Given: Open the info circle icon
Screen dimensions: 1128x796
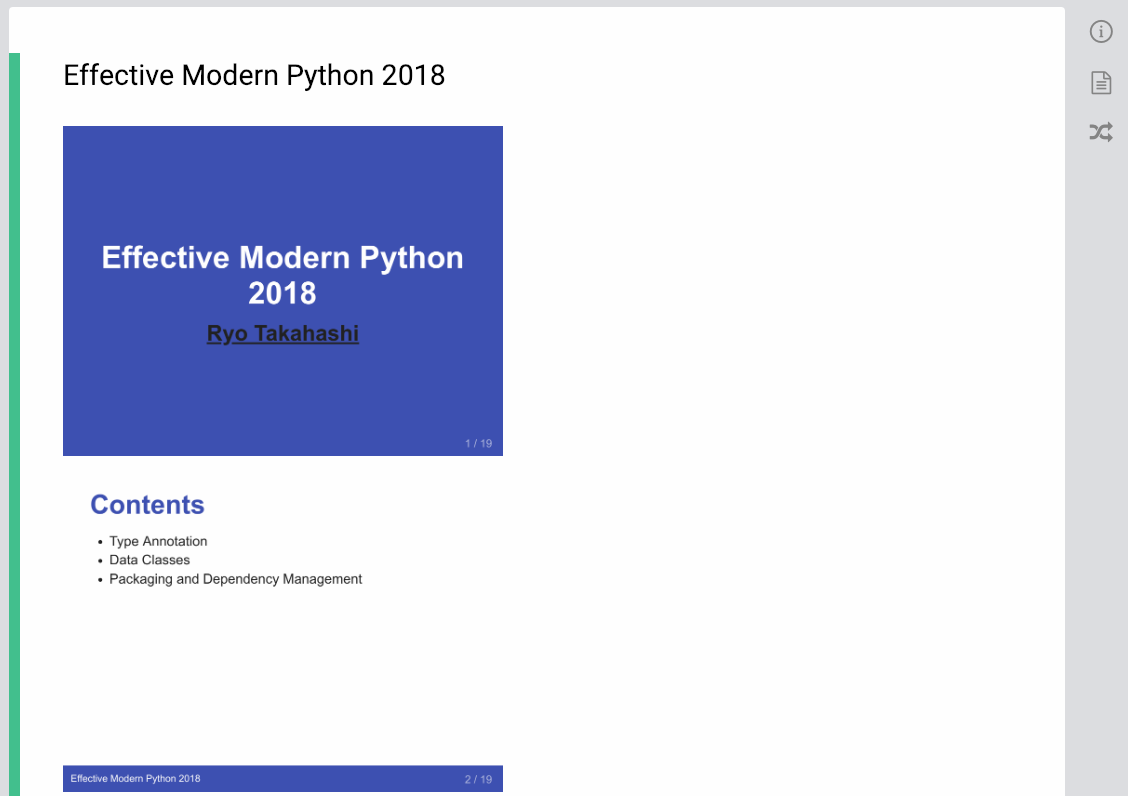Looking at the screenshot, I should pos(1101,32).
